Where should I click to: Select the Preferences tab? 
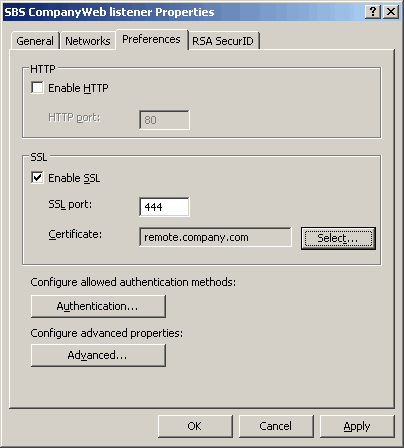point(151,39)
